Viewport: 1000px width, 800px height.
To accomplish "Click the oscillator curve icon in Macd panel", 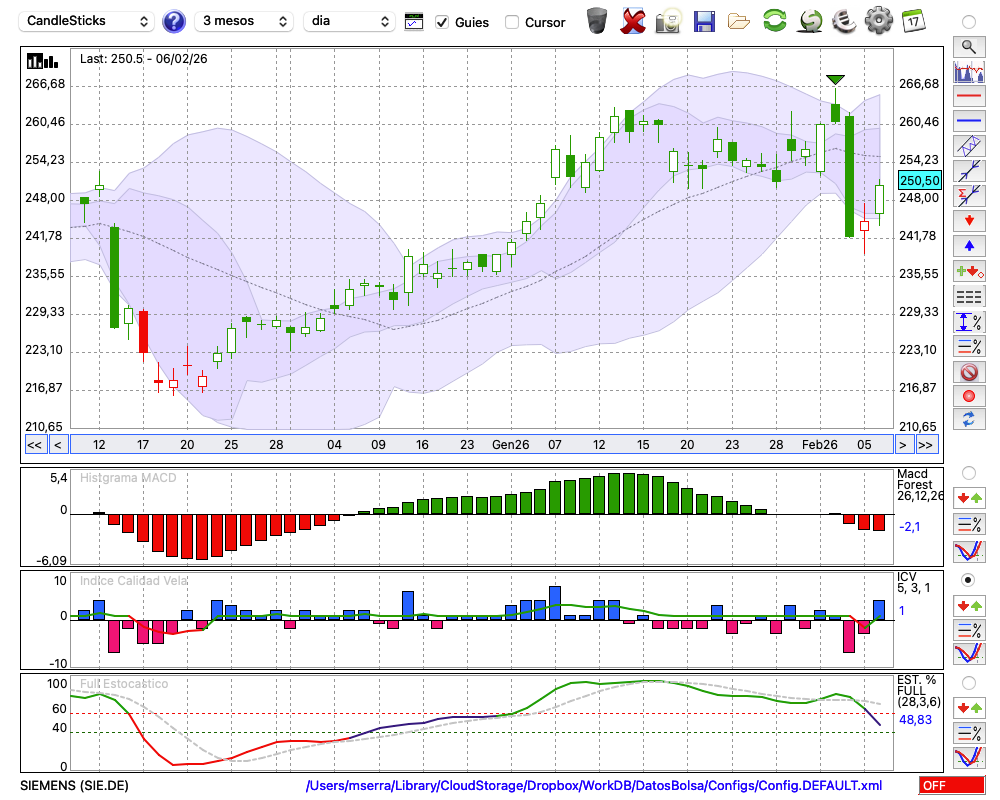I will (969, 551).
